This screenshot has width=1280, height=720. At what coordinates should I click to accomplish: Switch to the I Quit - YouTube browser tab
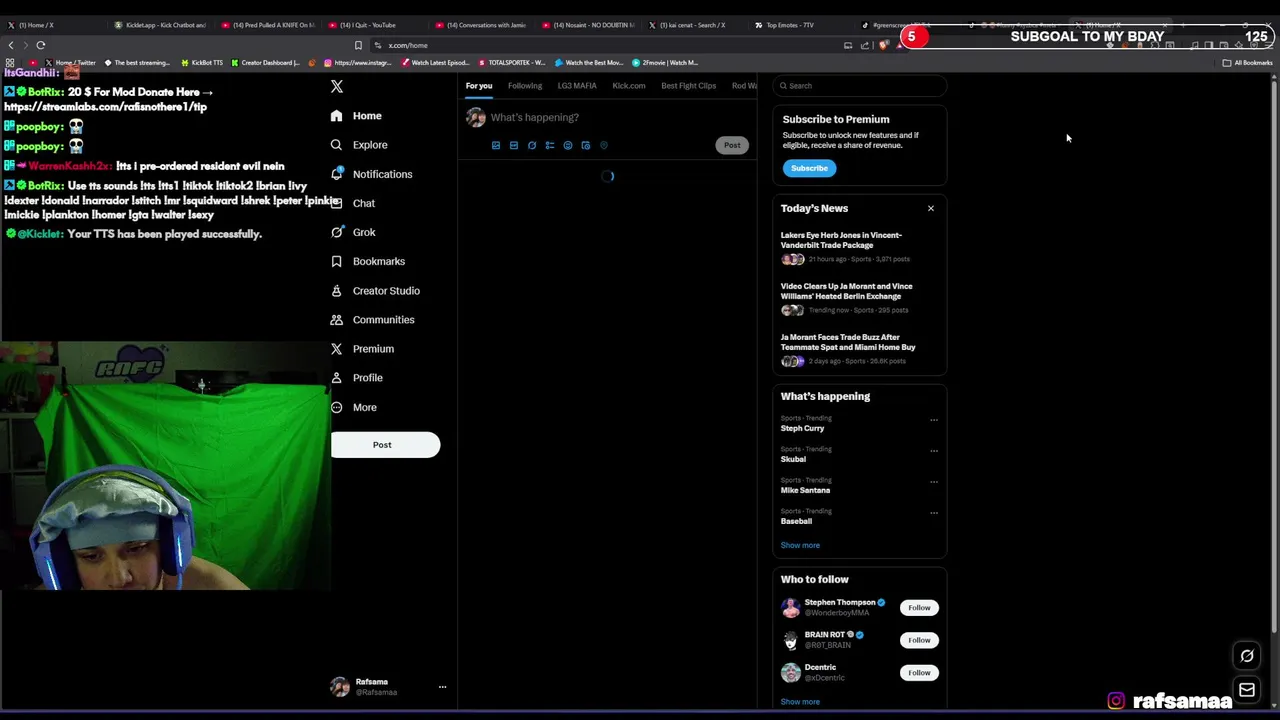click(373, 25)
